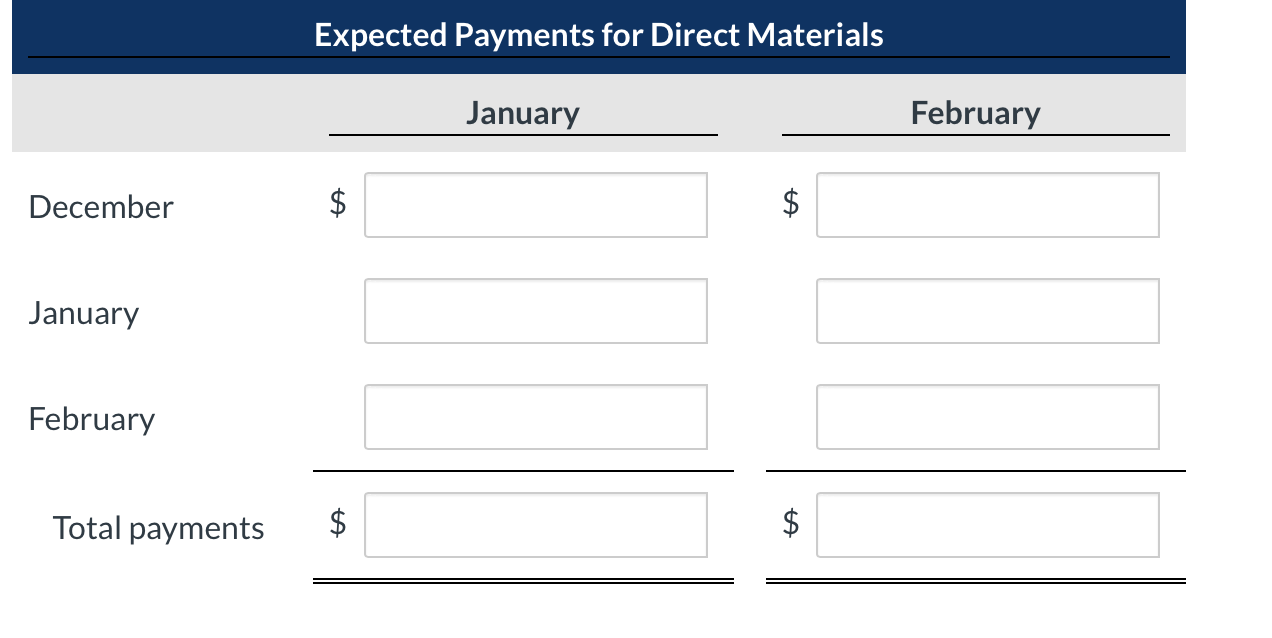Click the January row input under February column
The height and width of the screenshot is (638, 1272).
pos(987,310)
